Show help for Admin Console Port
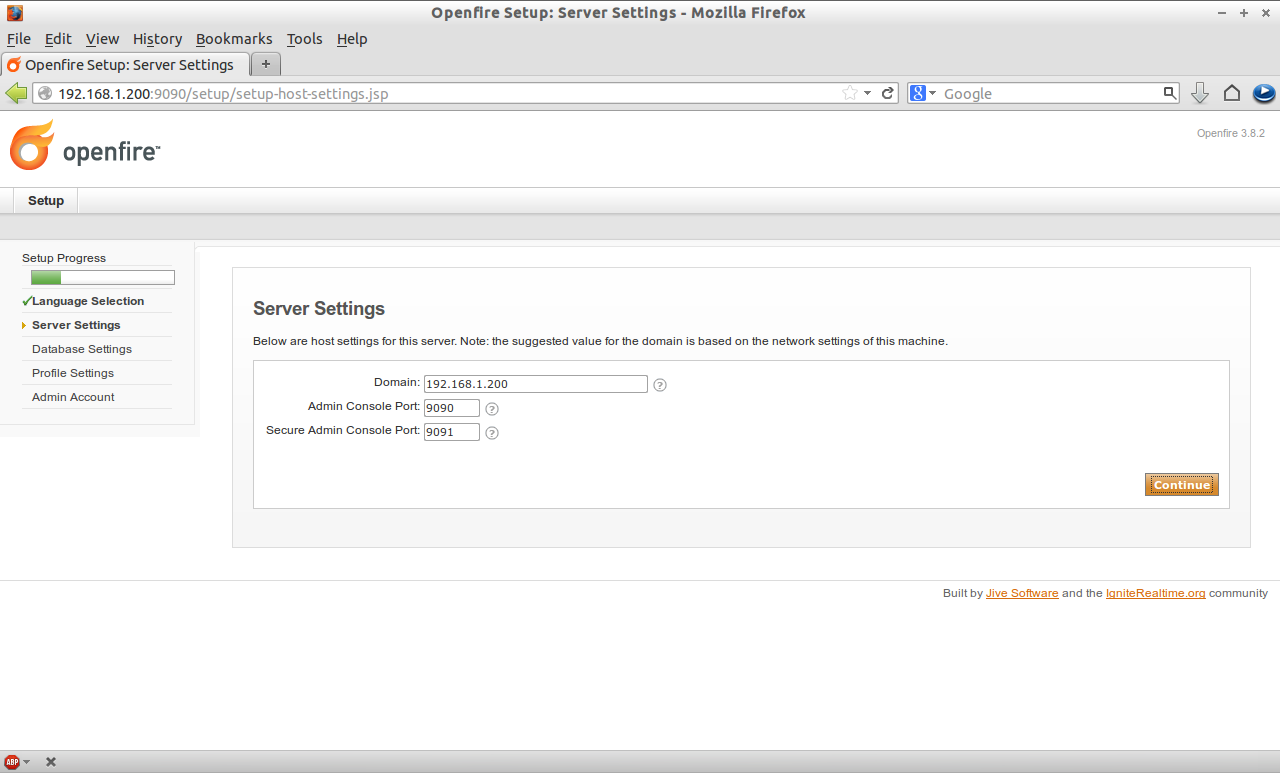1280x774 pixels. (x=492, y=409)
